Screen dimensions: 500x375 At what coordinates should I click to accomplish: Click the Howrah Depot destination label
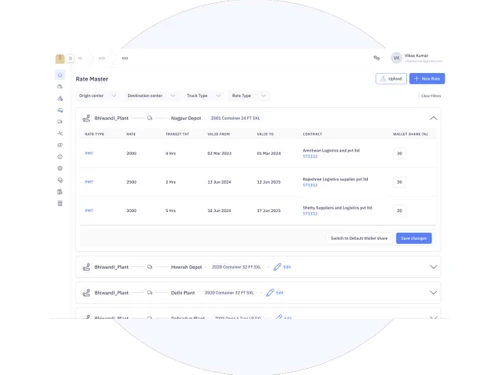tap(186, 267)
